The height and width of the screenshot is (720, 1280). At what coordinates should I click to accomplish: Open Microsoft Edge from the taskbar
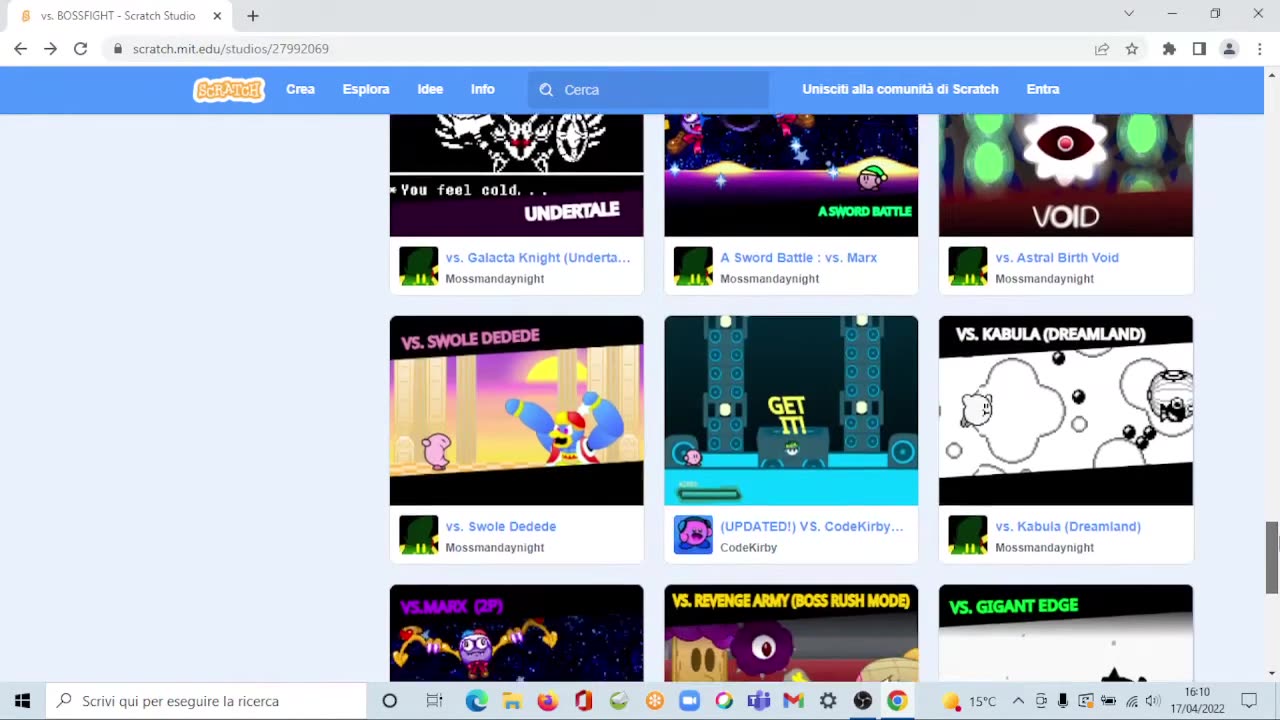pos(476,701)
